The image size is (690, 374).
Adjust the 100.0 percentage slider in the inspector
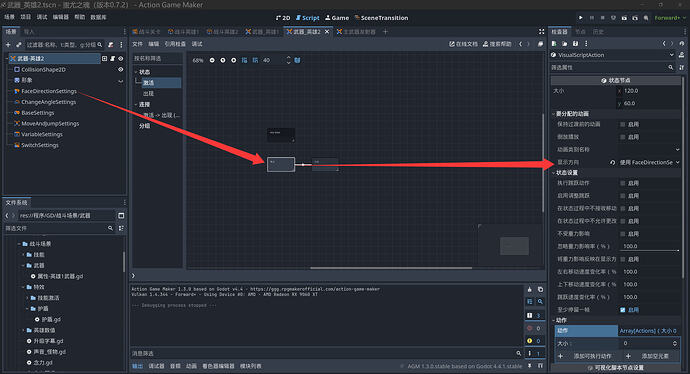650,247
